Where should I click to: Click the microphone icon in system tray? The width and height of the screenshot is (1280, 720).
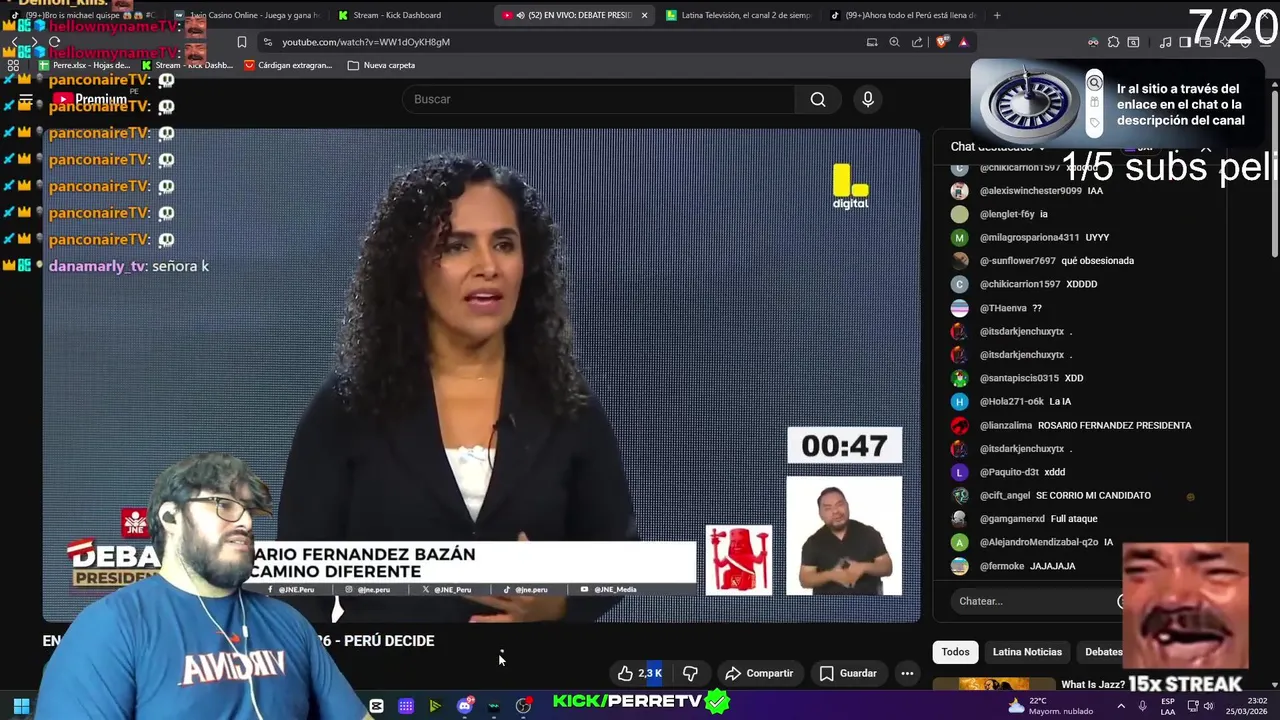pos(1142,706)
